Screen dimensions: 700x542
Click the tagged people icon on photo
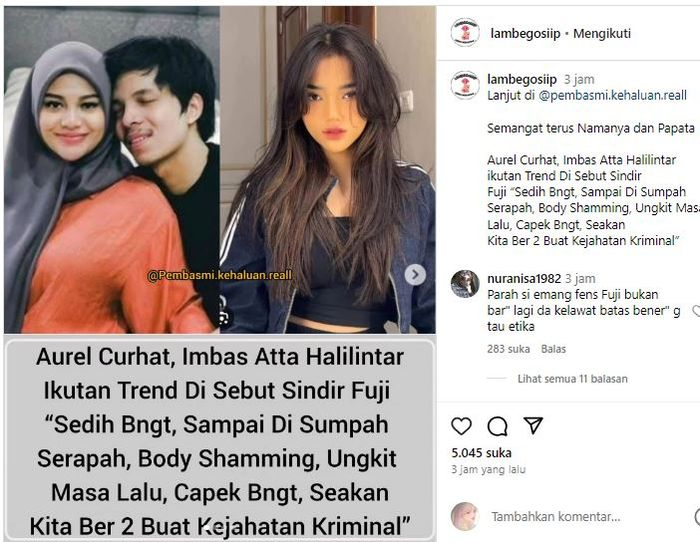pyautogui.click(x=224, y=318)
